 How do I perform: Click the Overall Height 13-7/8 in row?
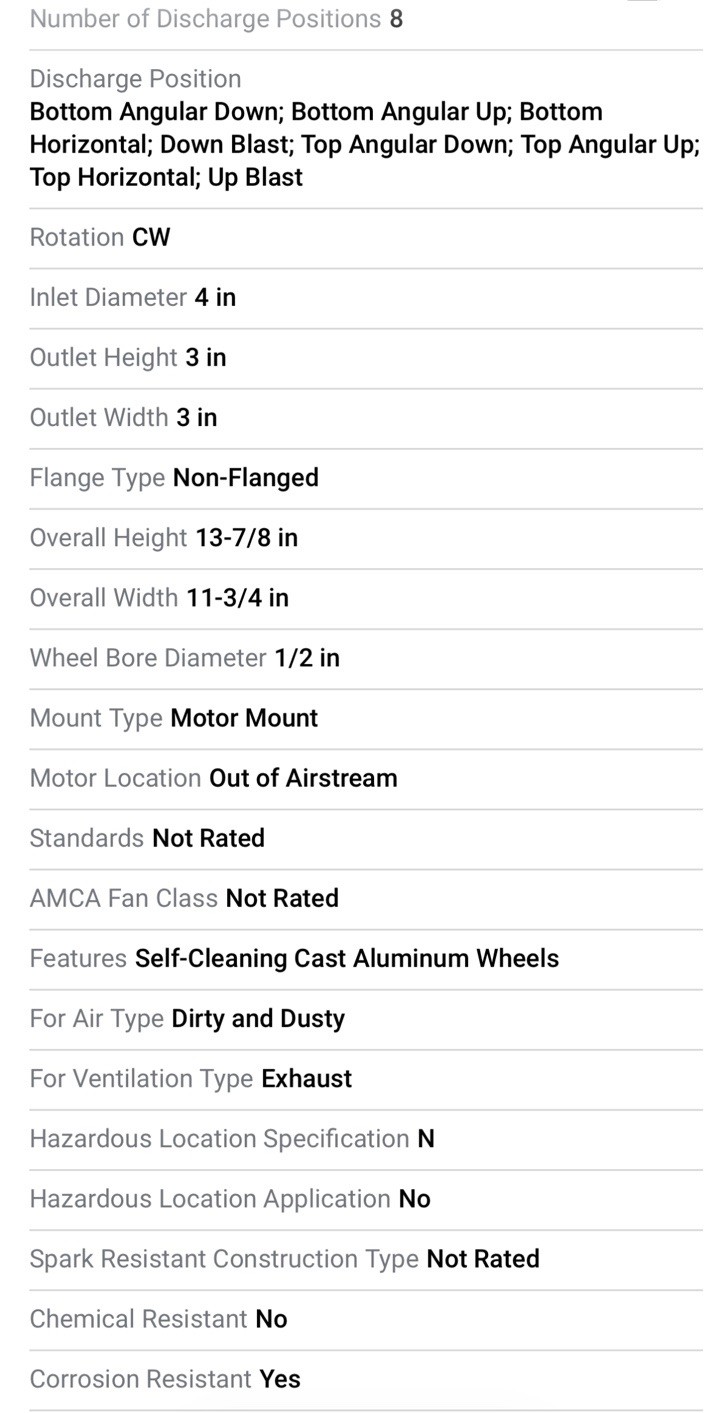tap(366, 538)
